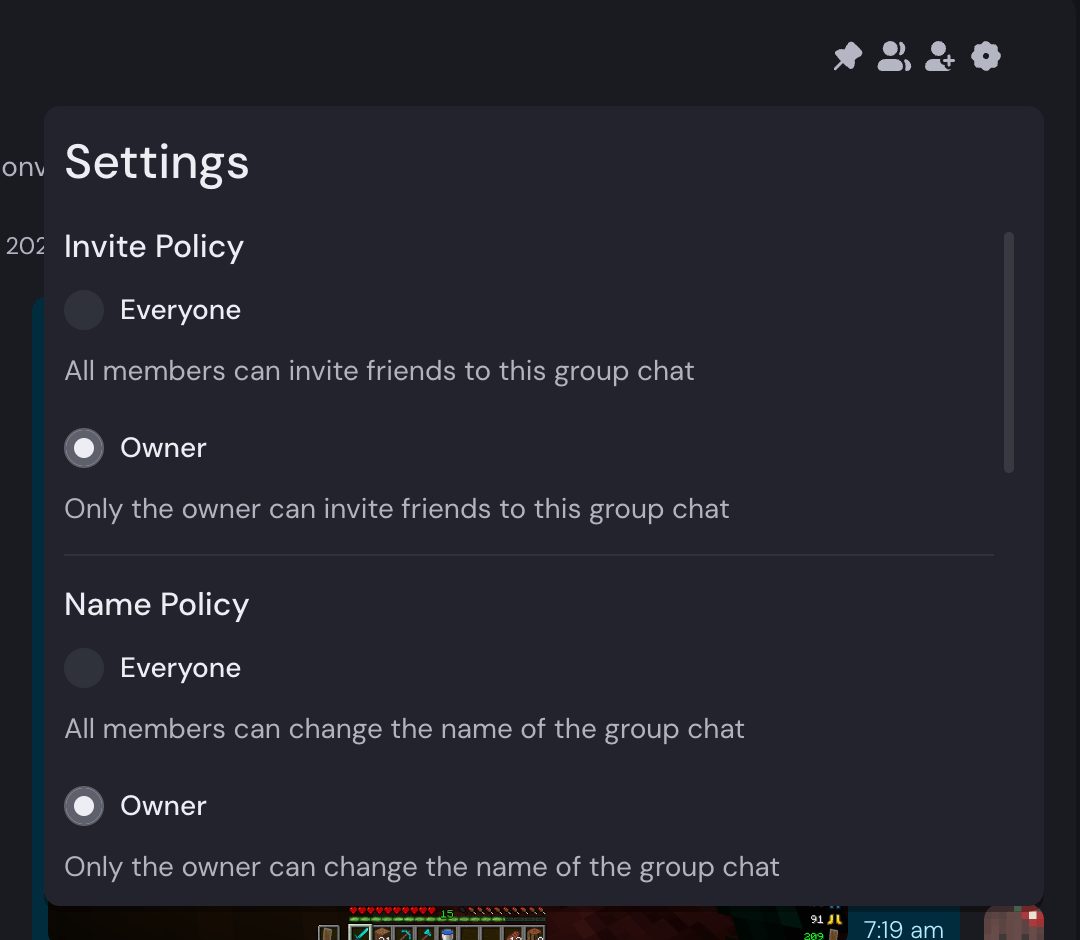Click "Only the owner can invite friends" description
The image size is (1080, 940).
click(x=397, y=509)
